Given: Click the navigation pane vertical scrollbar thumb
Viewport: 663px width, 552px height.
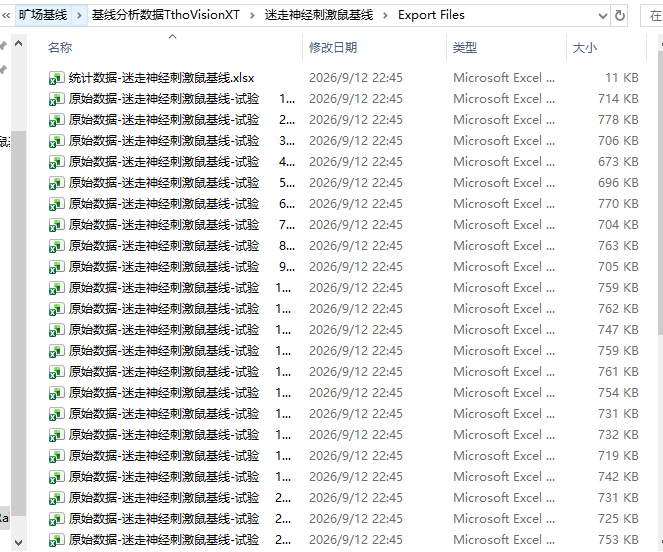Looking at the screenshot, I should [19, 324].
